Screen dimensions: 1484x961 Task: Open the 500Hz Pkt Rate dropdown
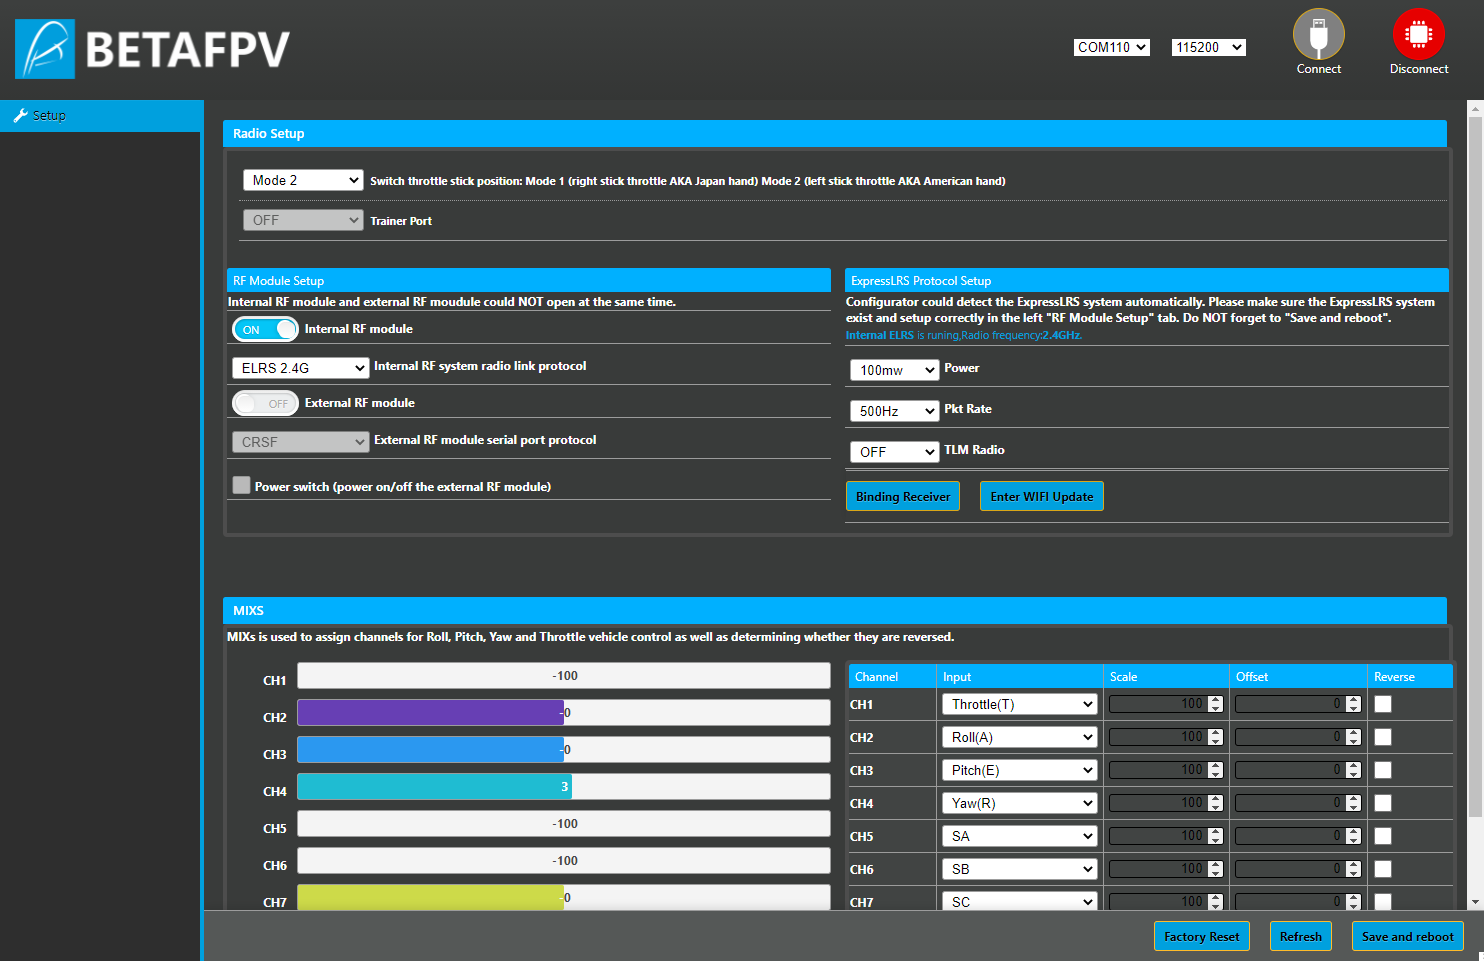point(894,411)
